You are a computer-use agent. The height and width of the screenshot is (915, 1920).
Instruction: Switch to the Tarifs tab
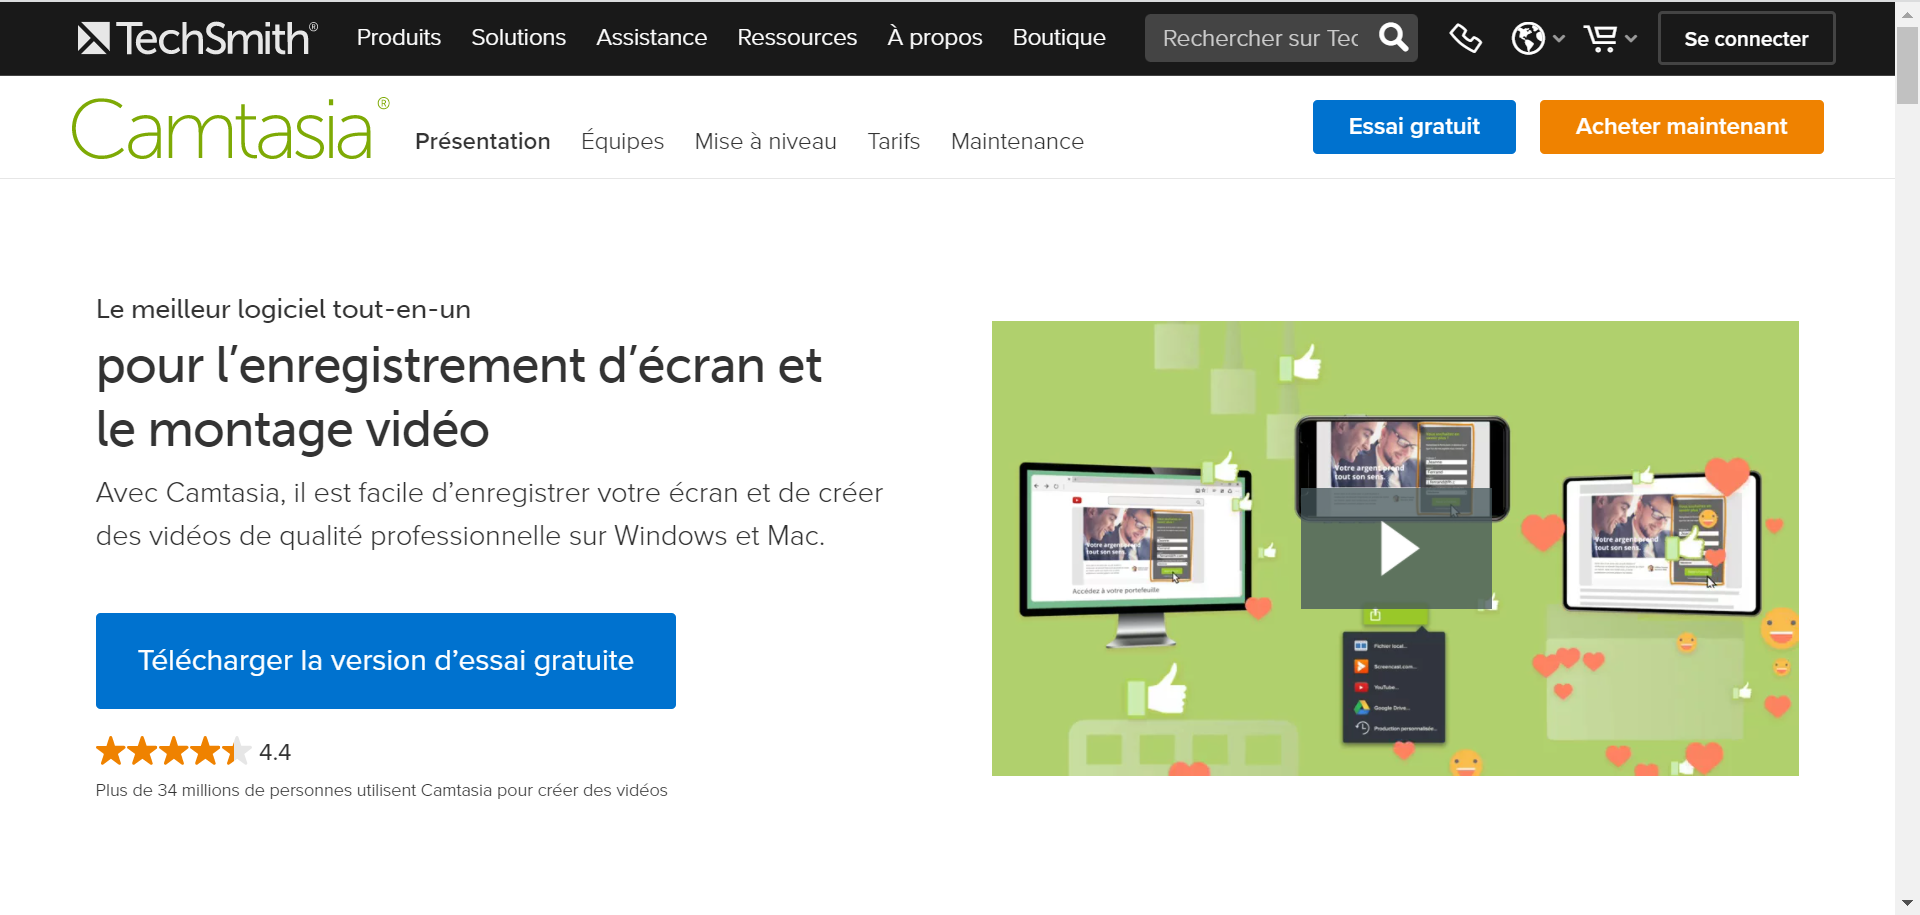coord(893,141)
